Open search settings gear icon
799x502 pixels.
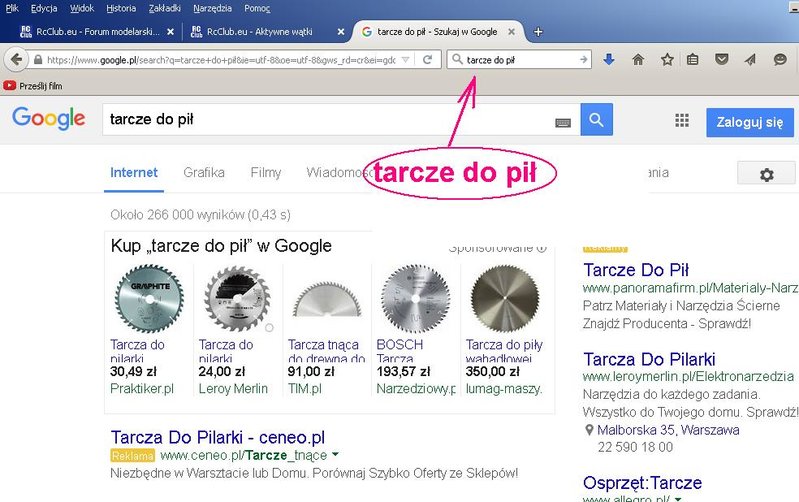(x=766, y=175)
